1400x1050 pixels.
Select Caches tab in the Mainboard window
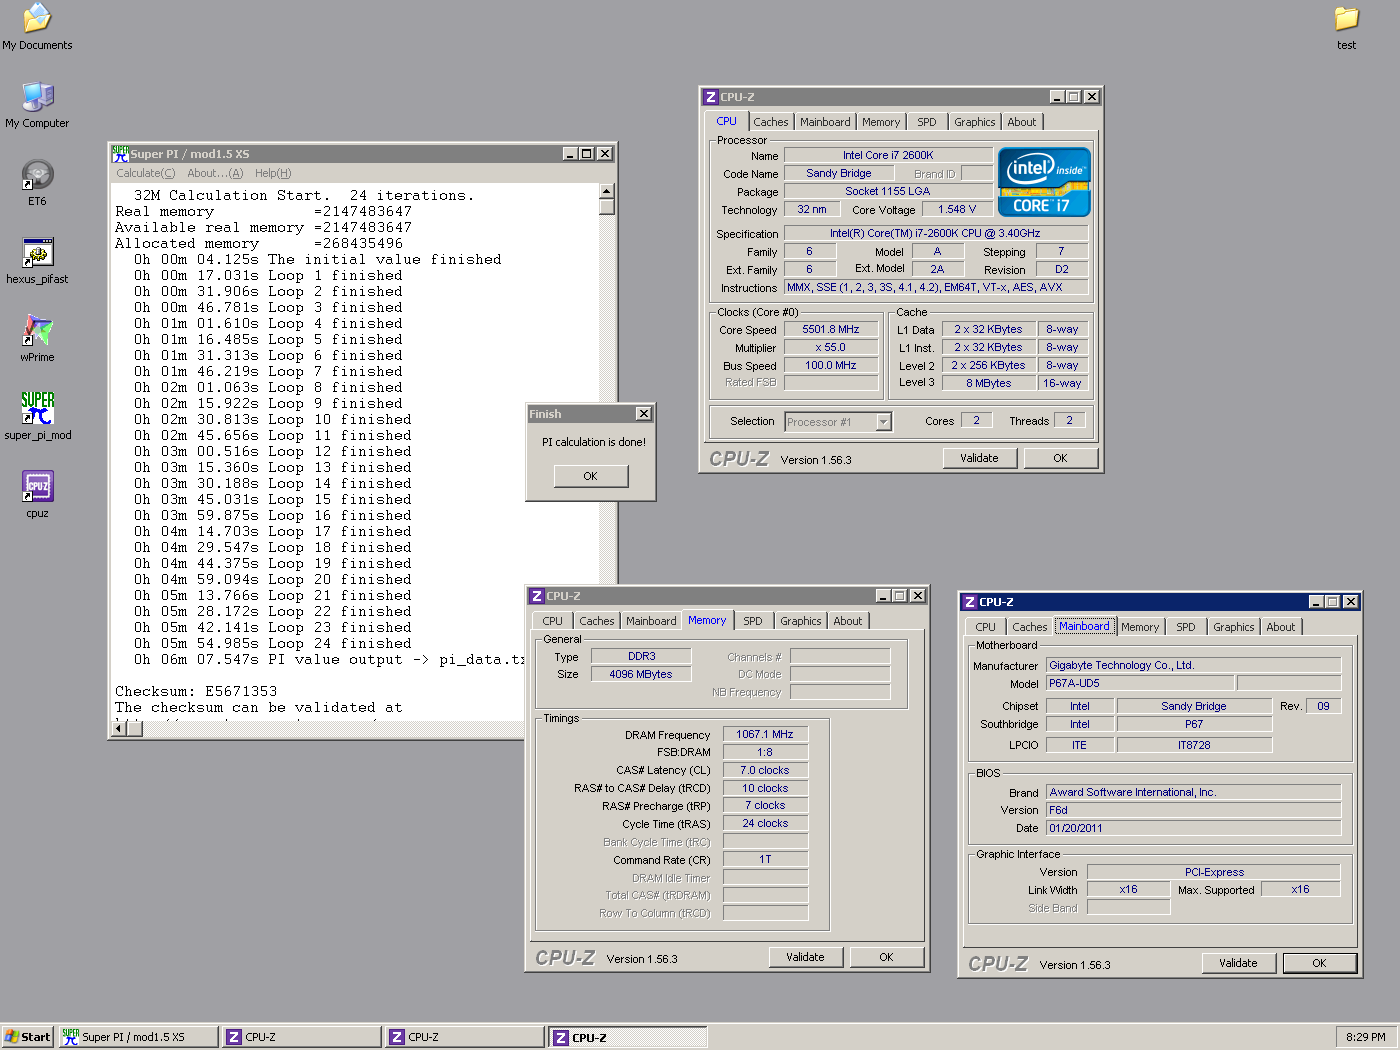pos(1030,627)
